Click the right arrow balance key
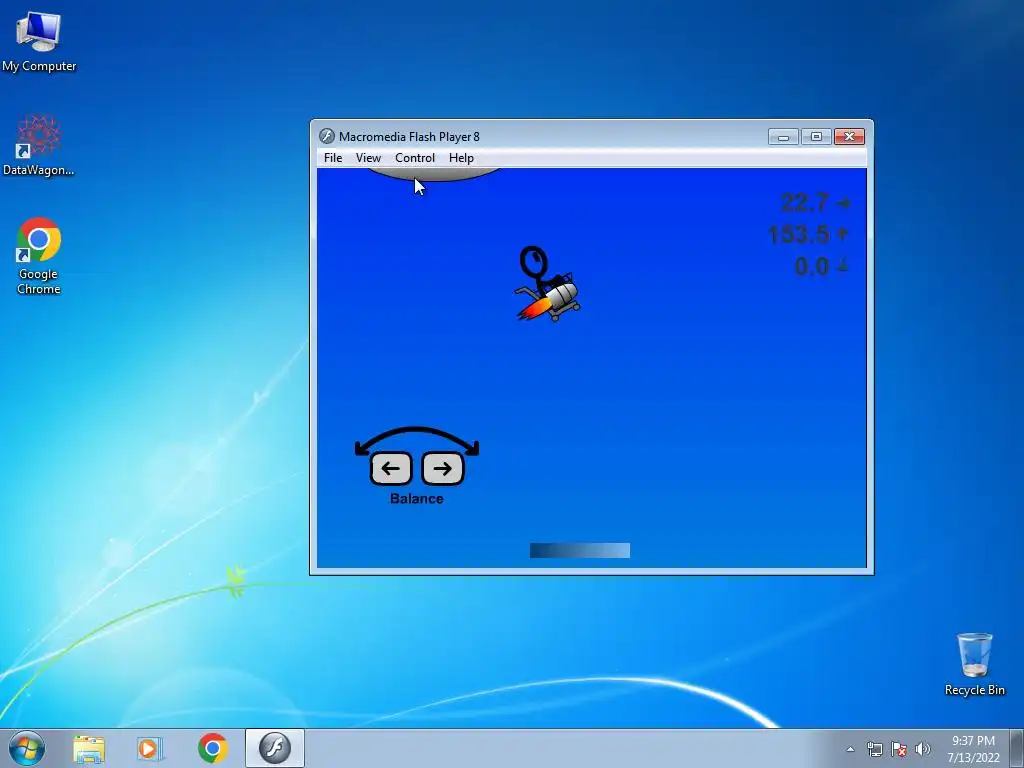The image size is (1024, 768). click(x=443, y=468)
